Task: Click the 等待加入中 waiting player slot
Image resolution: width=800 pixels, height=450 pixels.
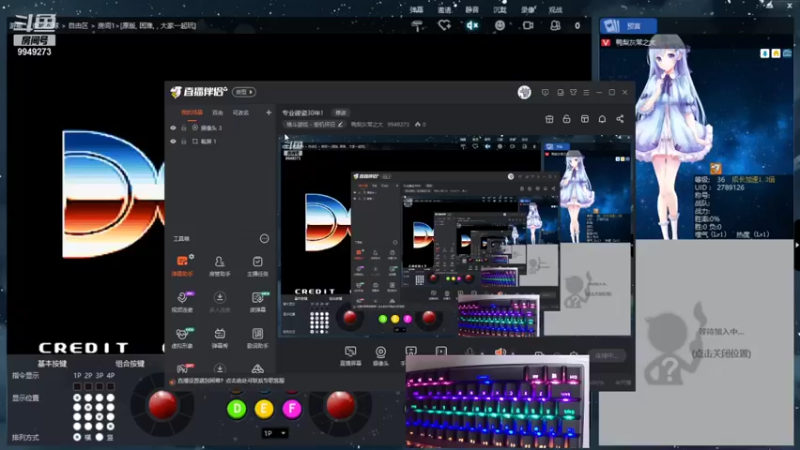Action: tap(696, 342)
